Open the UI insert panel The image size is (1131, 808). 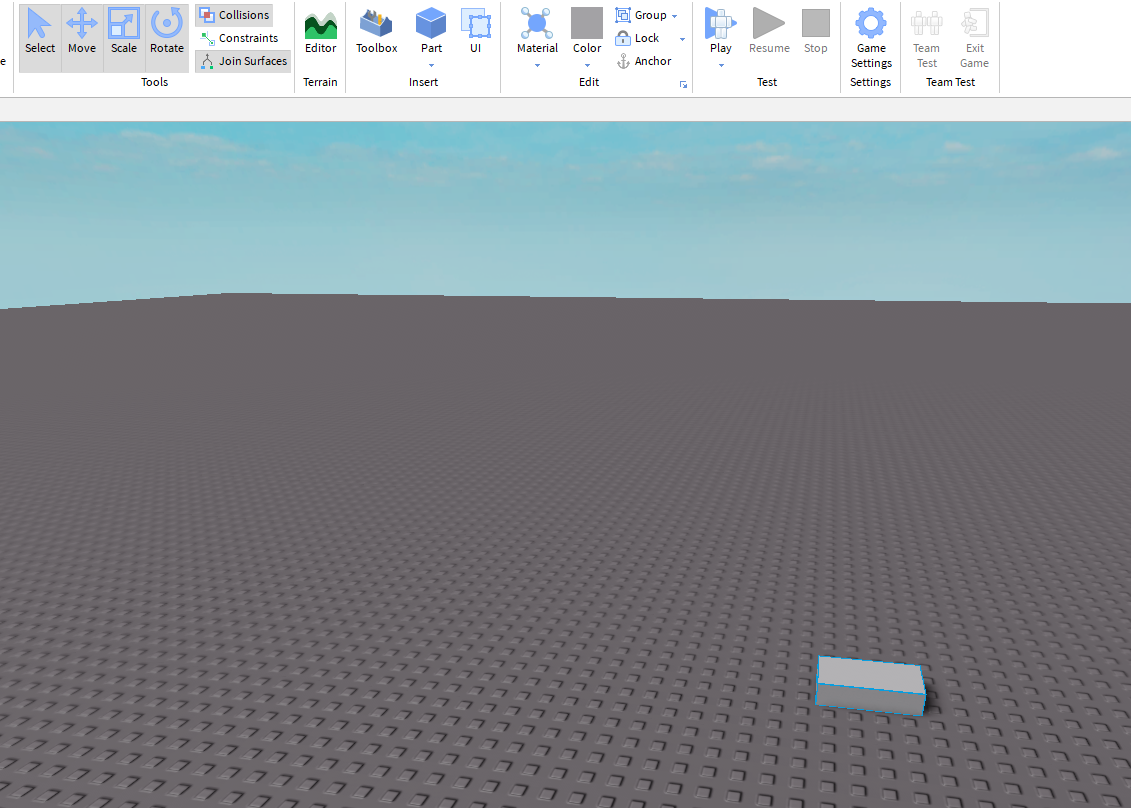point(476,28)
